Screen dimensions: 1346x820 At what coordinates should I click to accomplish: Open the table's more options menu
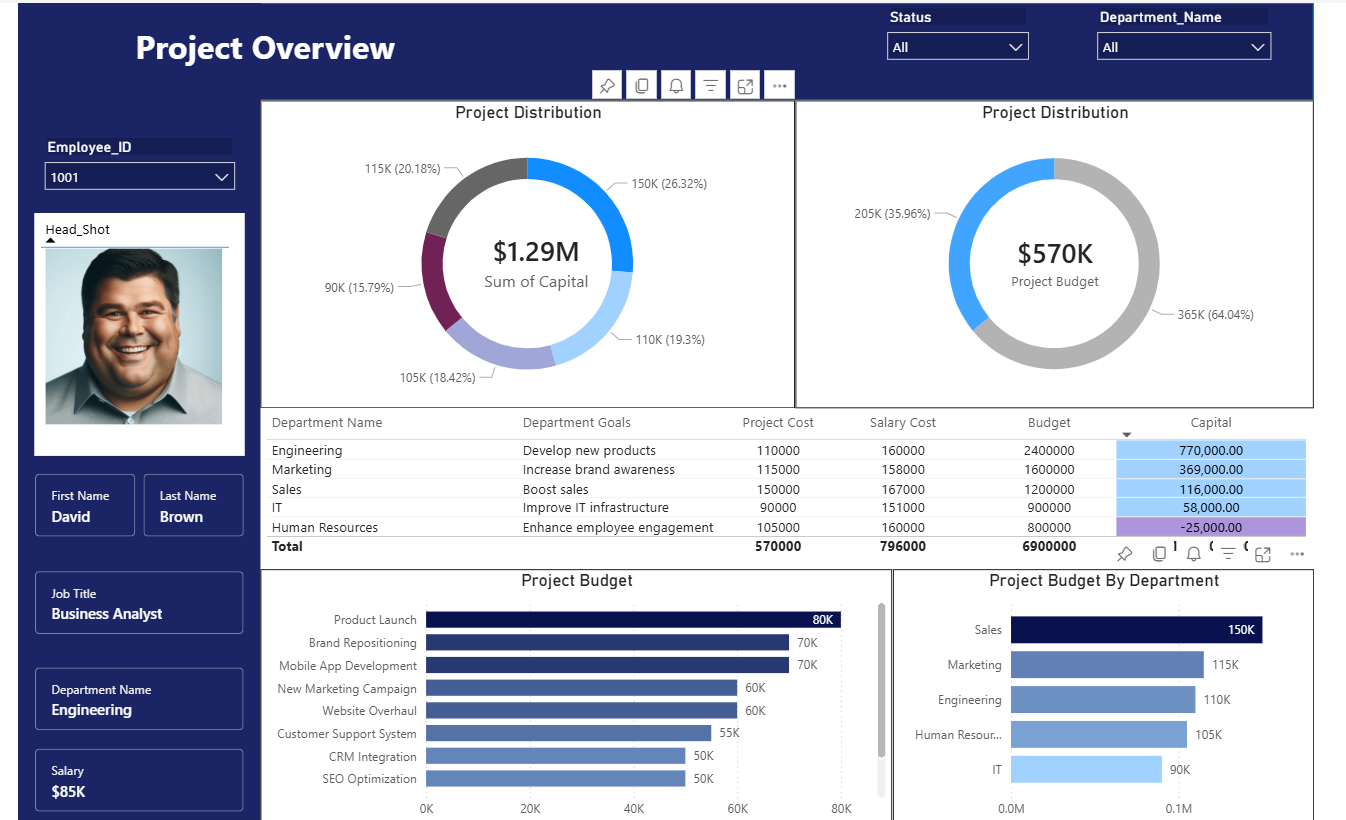pyautogui.click(x=1296, y=553)
